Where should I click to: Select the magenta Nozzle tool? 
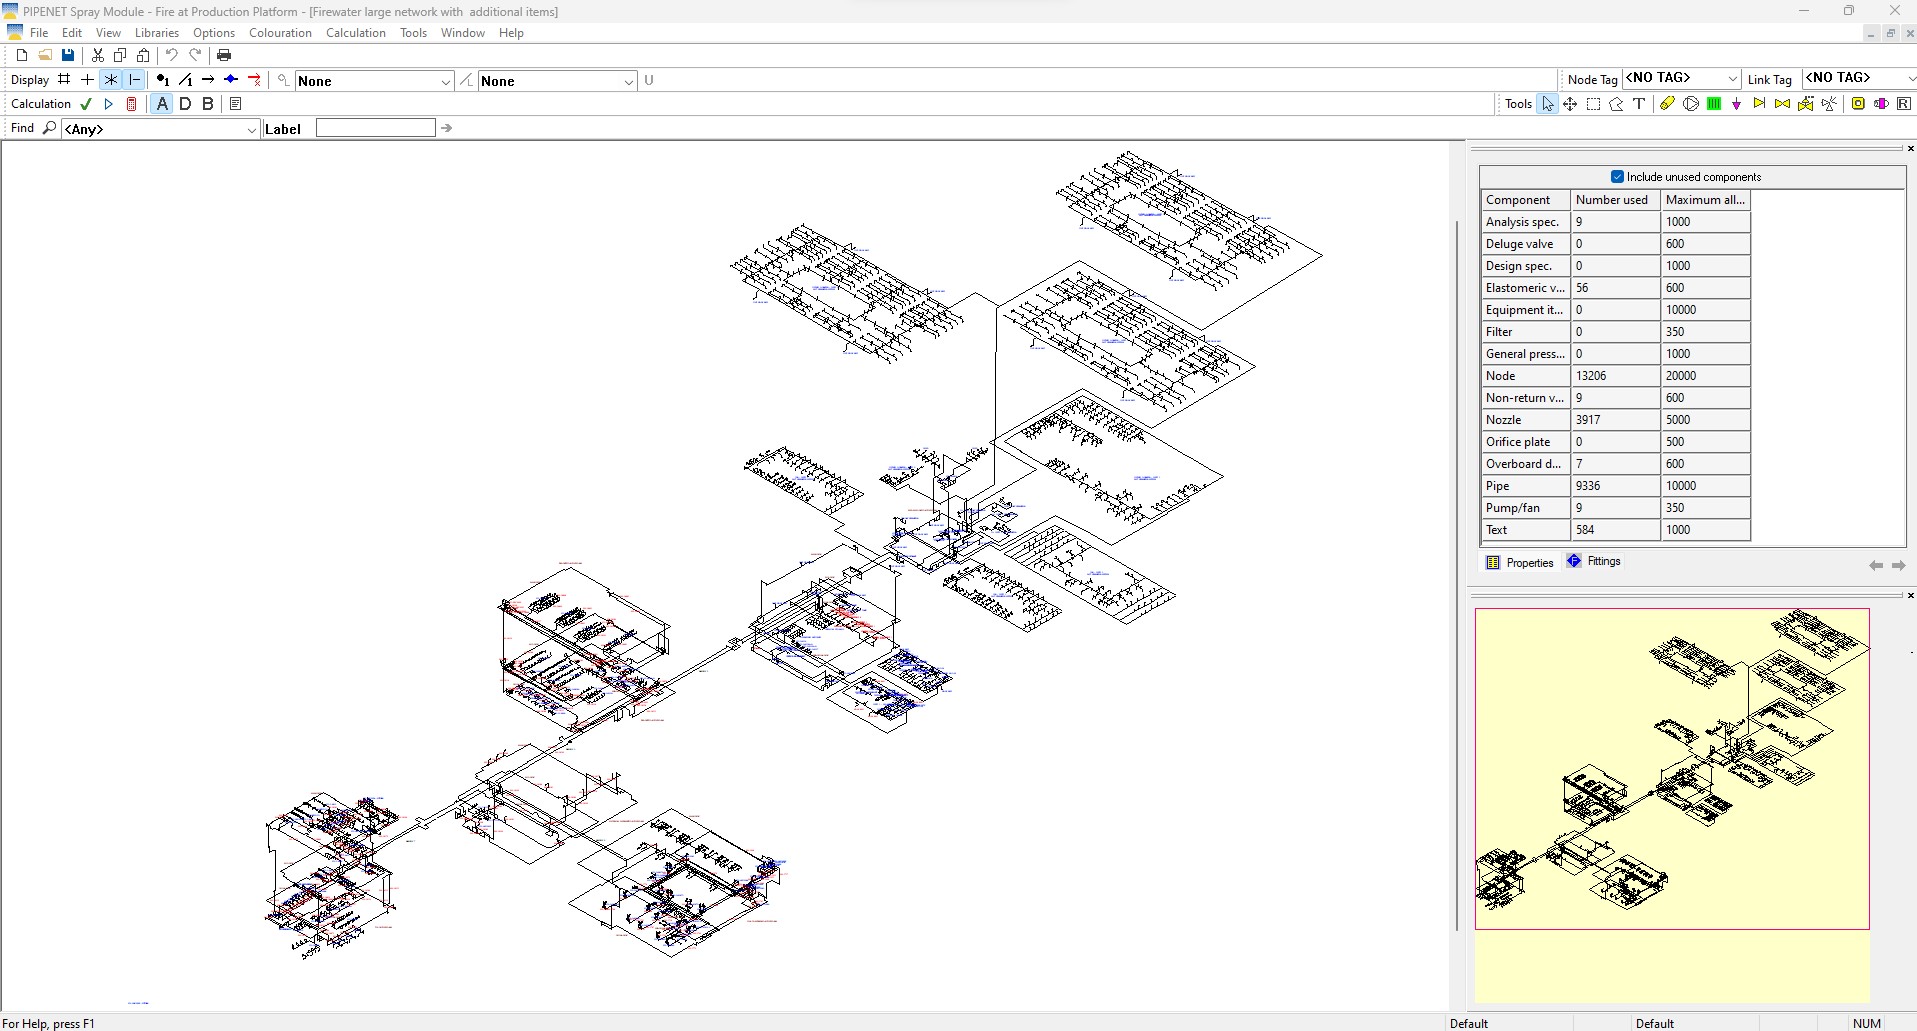(1737, 104)
